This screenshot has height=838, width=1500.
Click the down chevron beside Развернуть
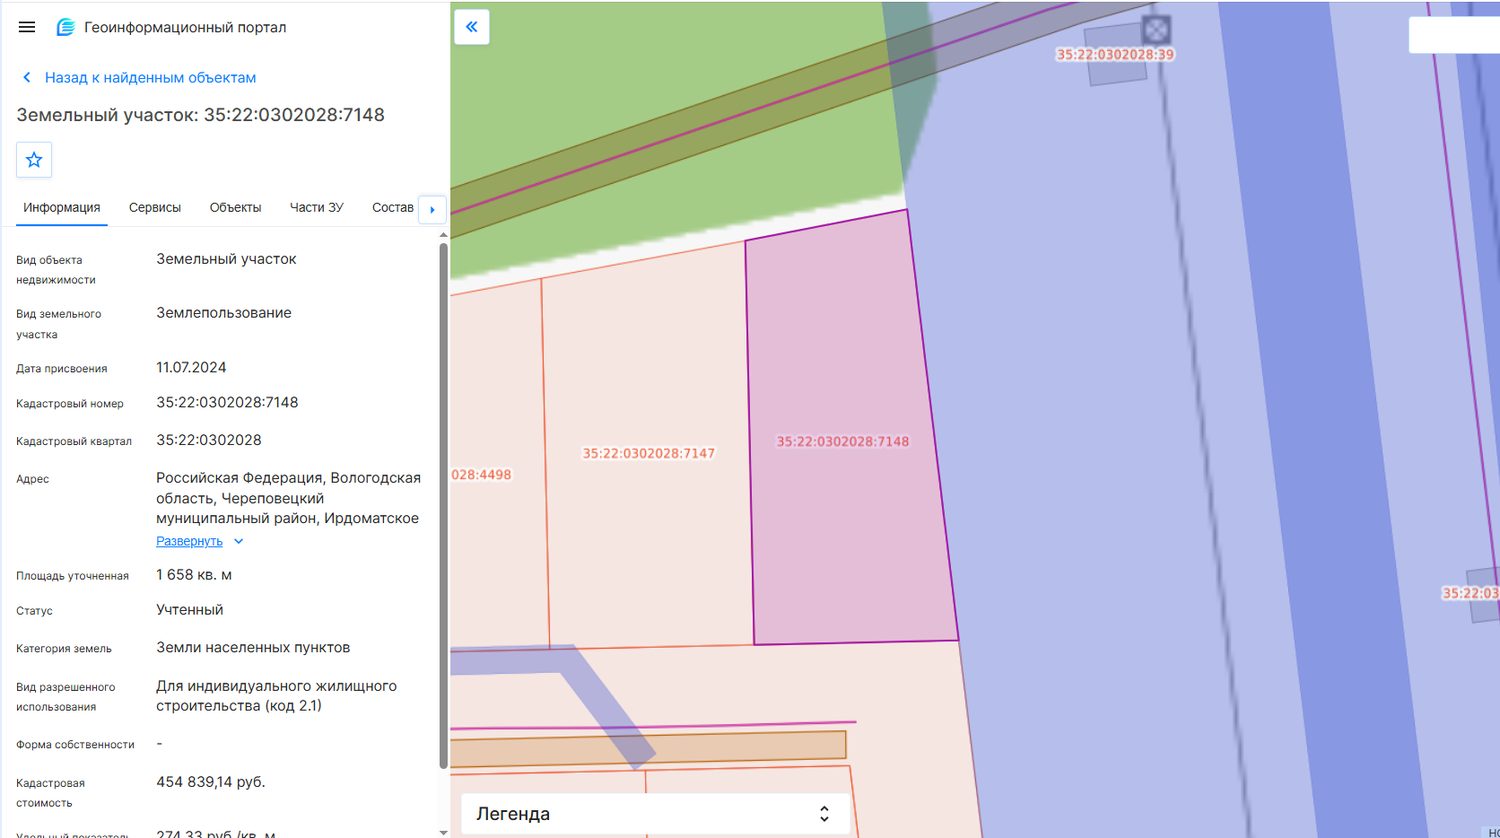pos(238,541)
